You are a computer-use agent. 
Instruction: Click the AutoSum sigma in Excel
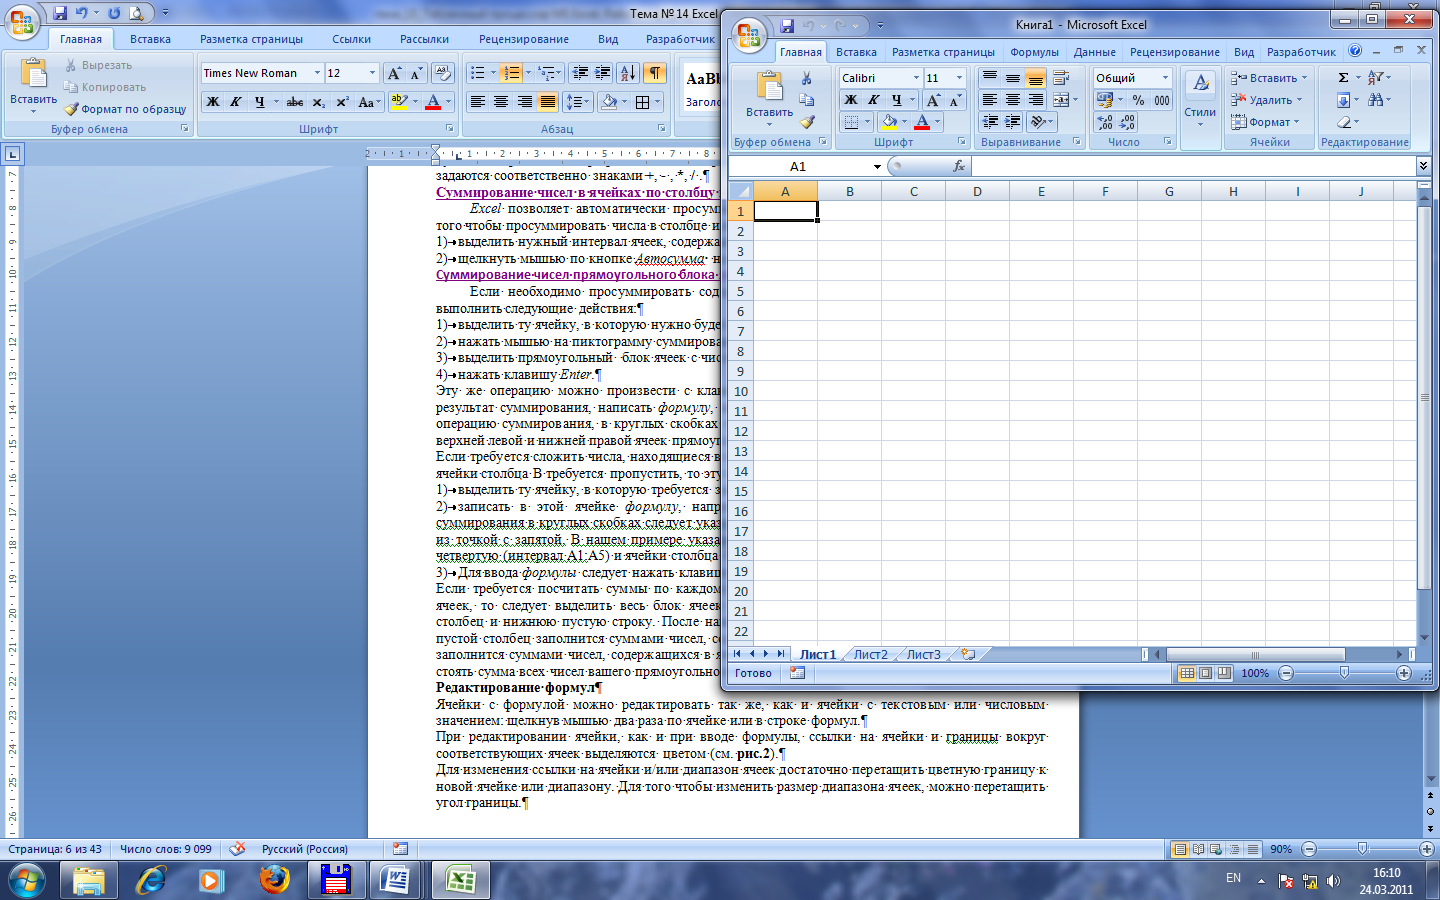[1344, 77]
